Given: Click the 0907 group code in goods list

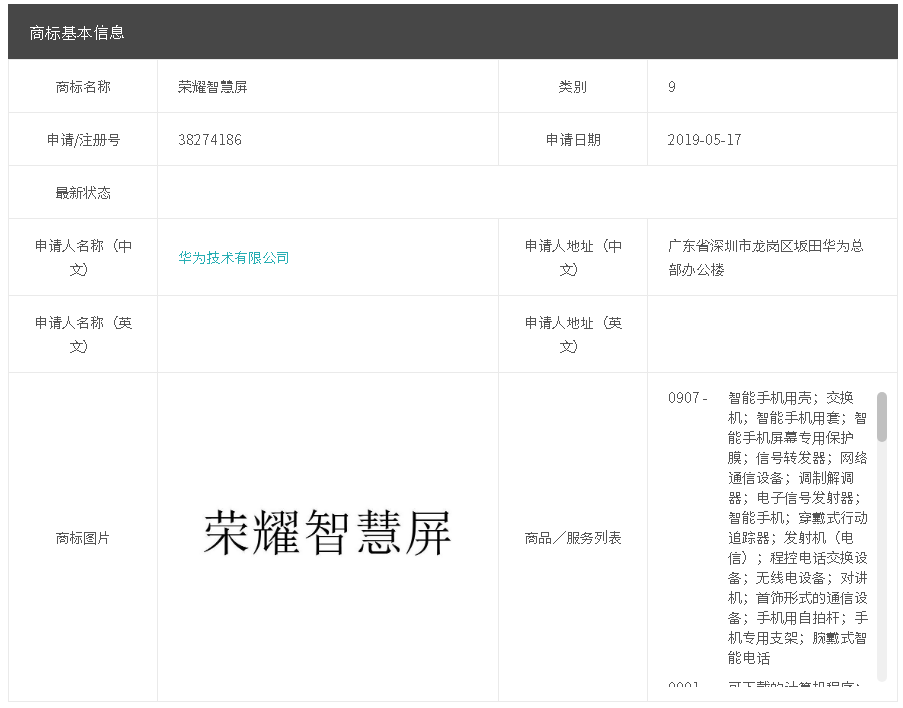Looking at the screenshot, I should pos(687,398).
